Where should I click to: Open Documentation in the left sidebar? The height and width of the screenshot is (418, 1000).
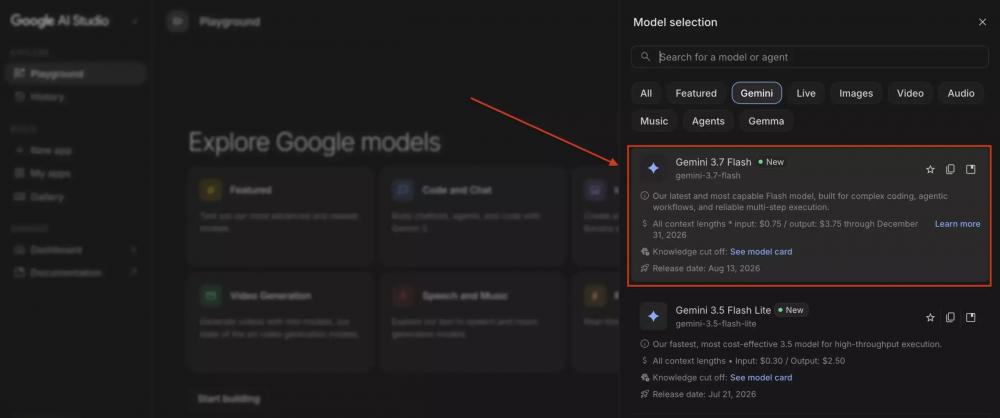pos(75,272)
